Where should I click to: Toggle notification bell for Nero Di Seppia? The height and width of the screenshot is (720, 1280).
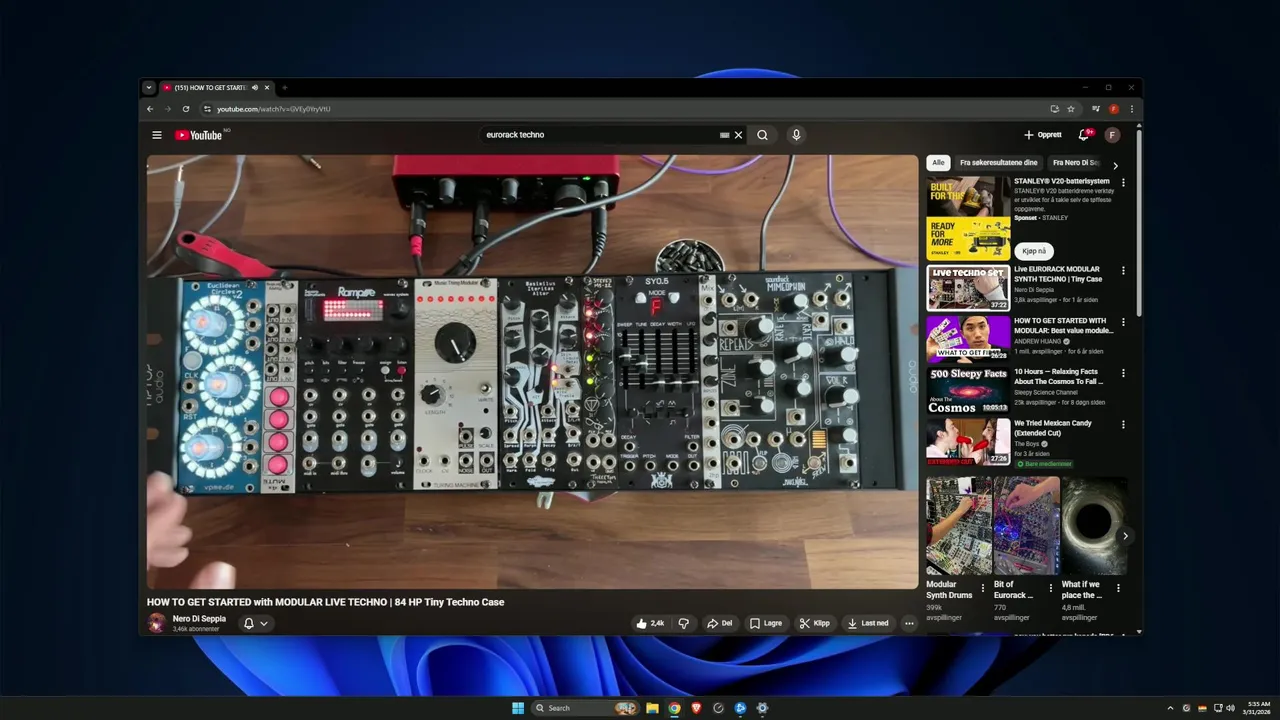click(249, 623)
